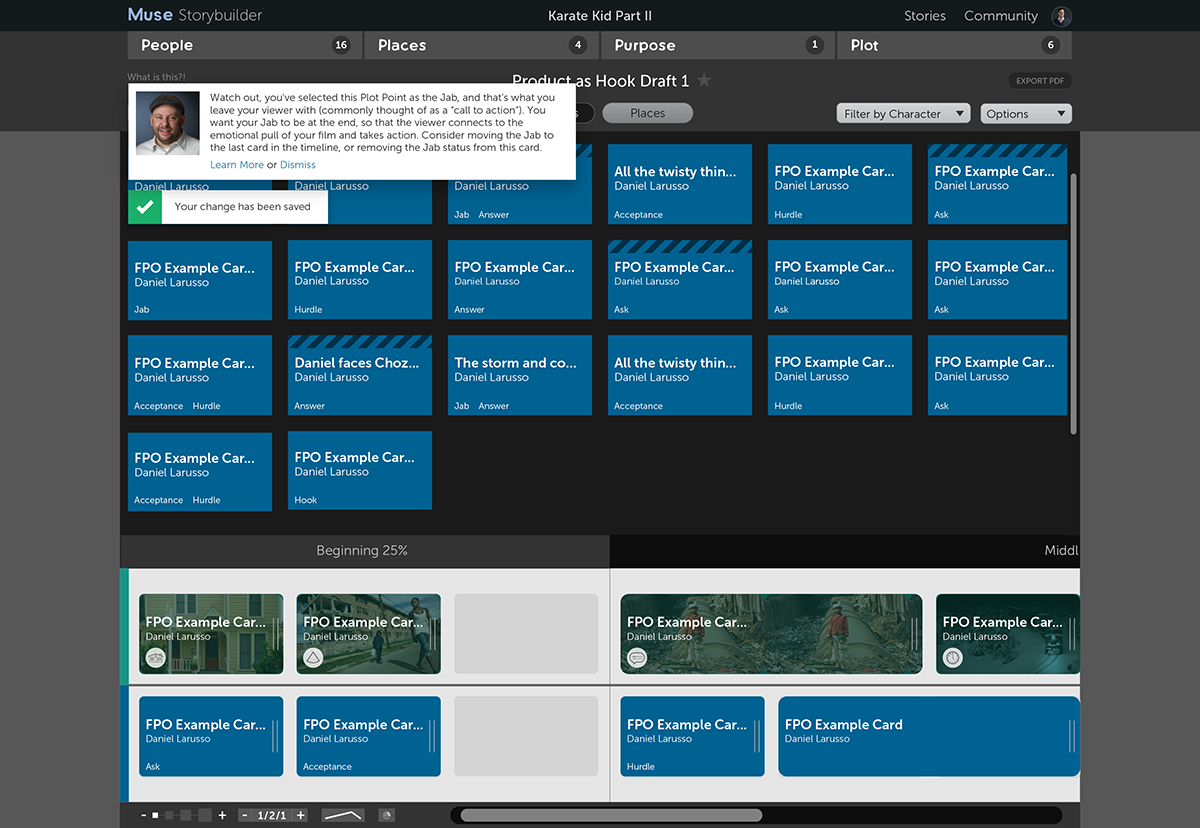Click the speech bubble icon on timeline card

click(x=637, y=657)
